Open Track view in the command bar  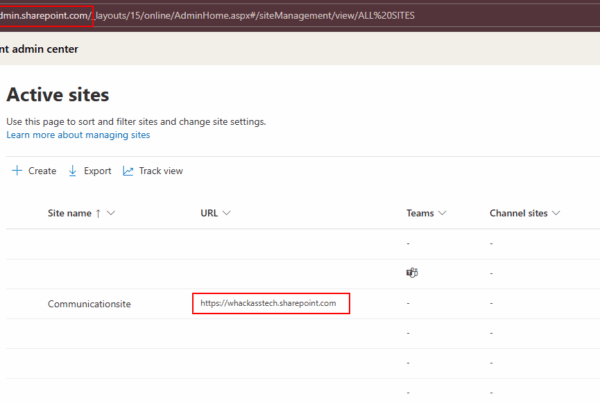[153, 171]
